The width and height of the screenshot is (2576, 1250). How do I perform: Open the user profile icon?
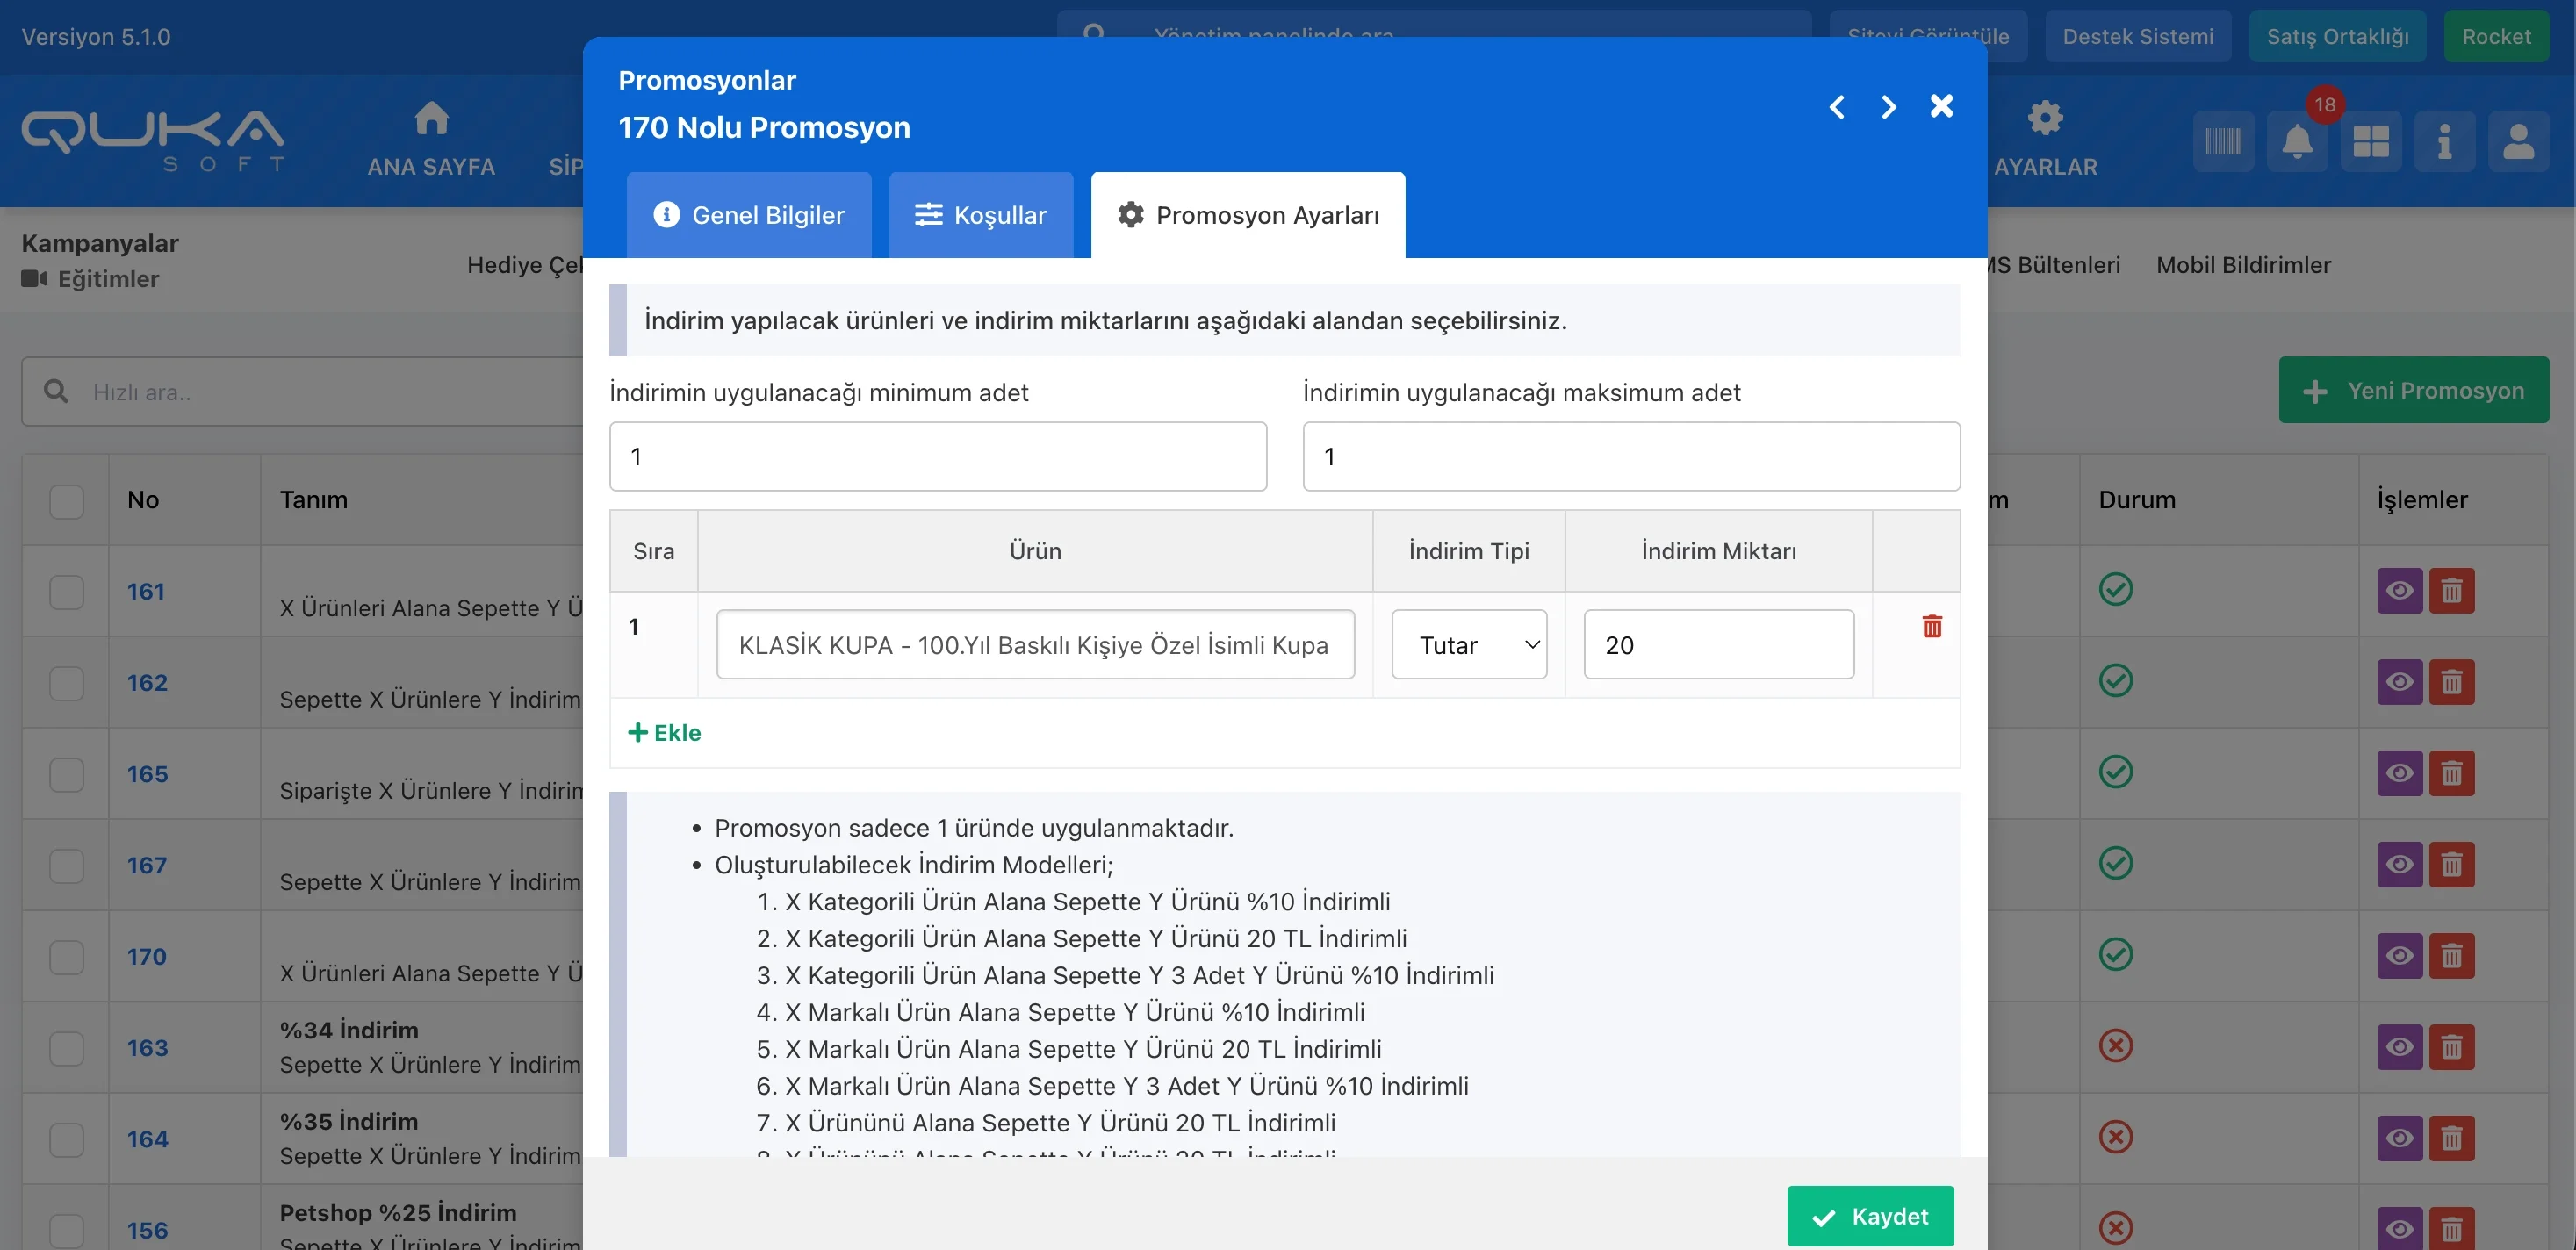tap(2517, 142)
